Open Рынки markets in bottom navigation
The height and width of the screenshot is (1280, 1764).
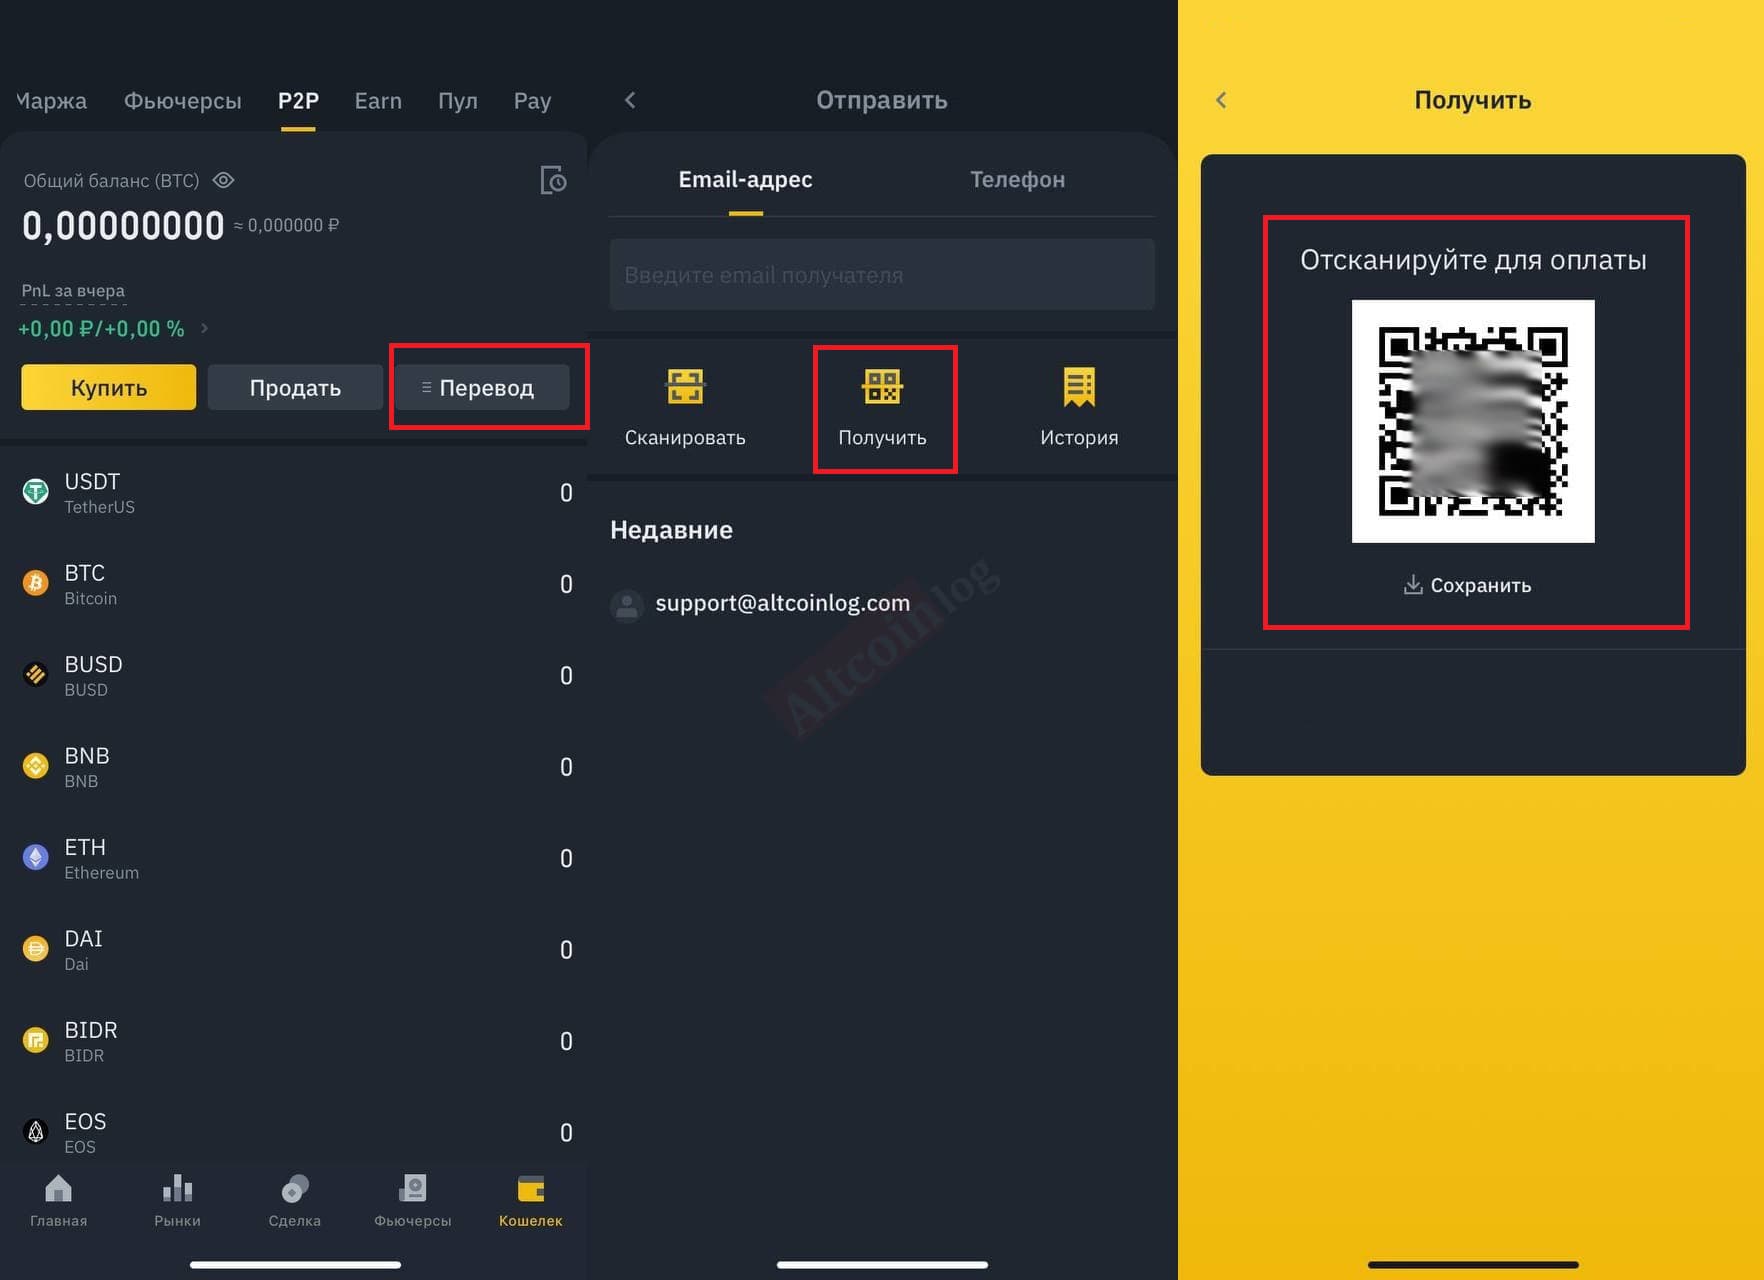(177, 1200)
